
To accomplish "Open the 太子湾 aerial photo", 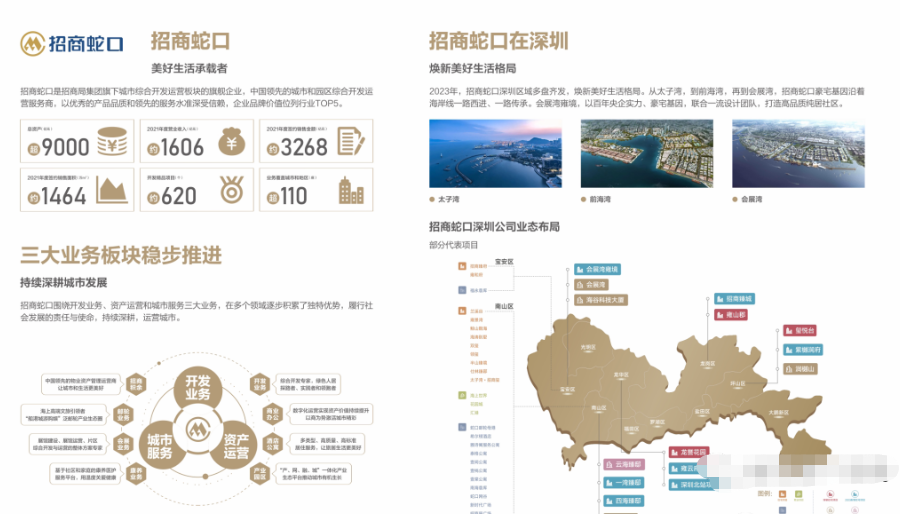I will (494, 154).
